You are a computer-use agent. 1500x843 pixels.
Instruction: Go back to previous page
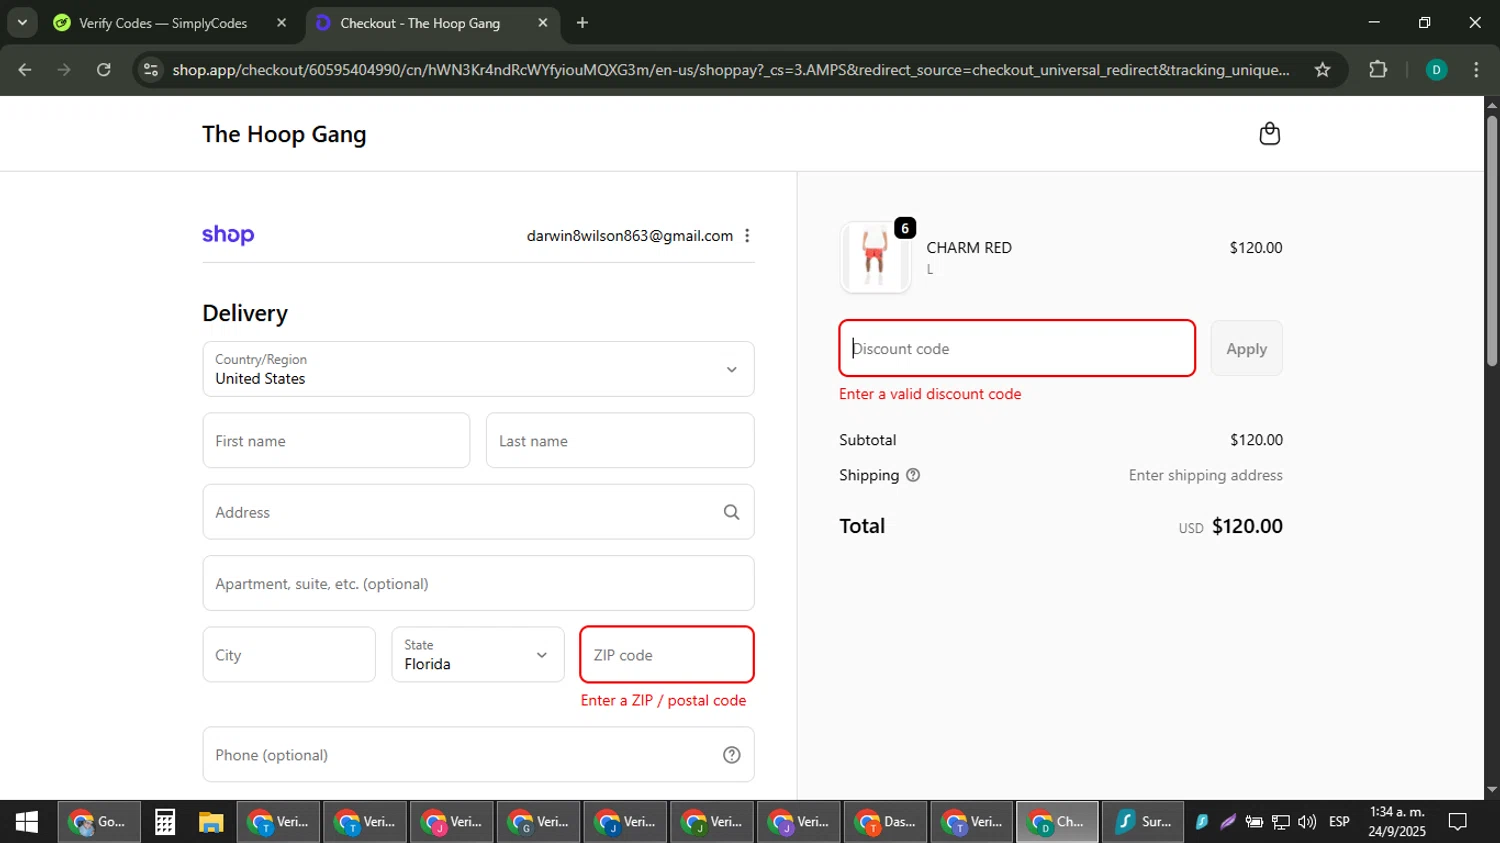point(25,70)
